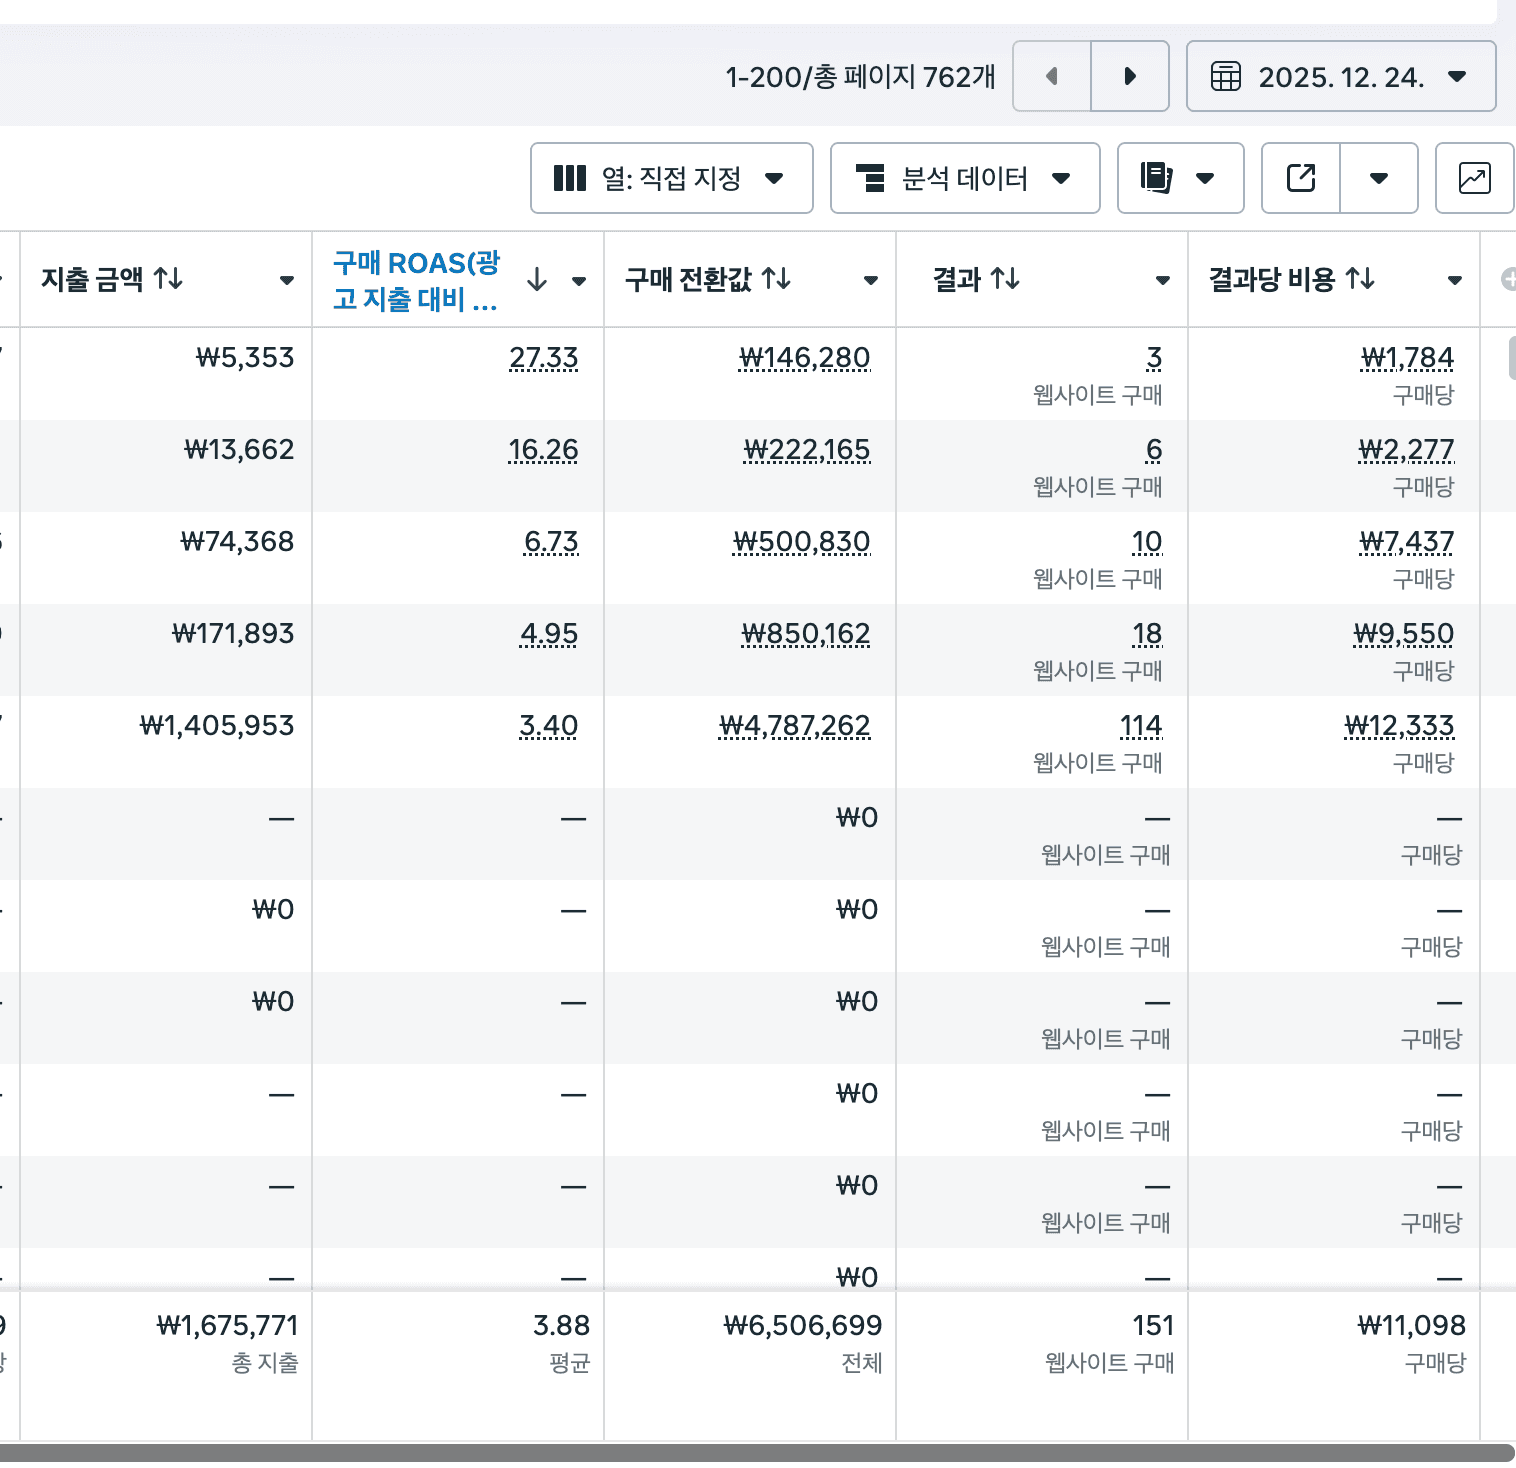Click cost per result ₩9,550
1516x1468 pixels.
1404,634
